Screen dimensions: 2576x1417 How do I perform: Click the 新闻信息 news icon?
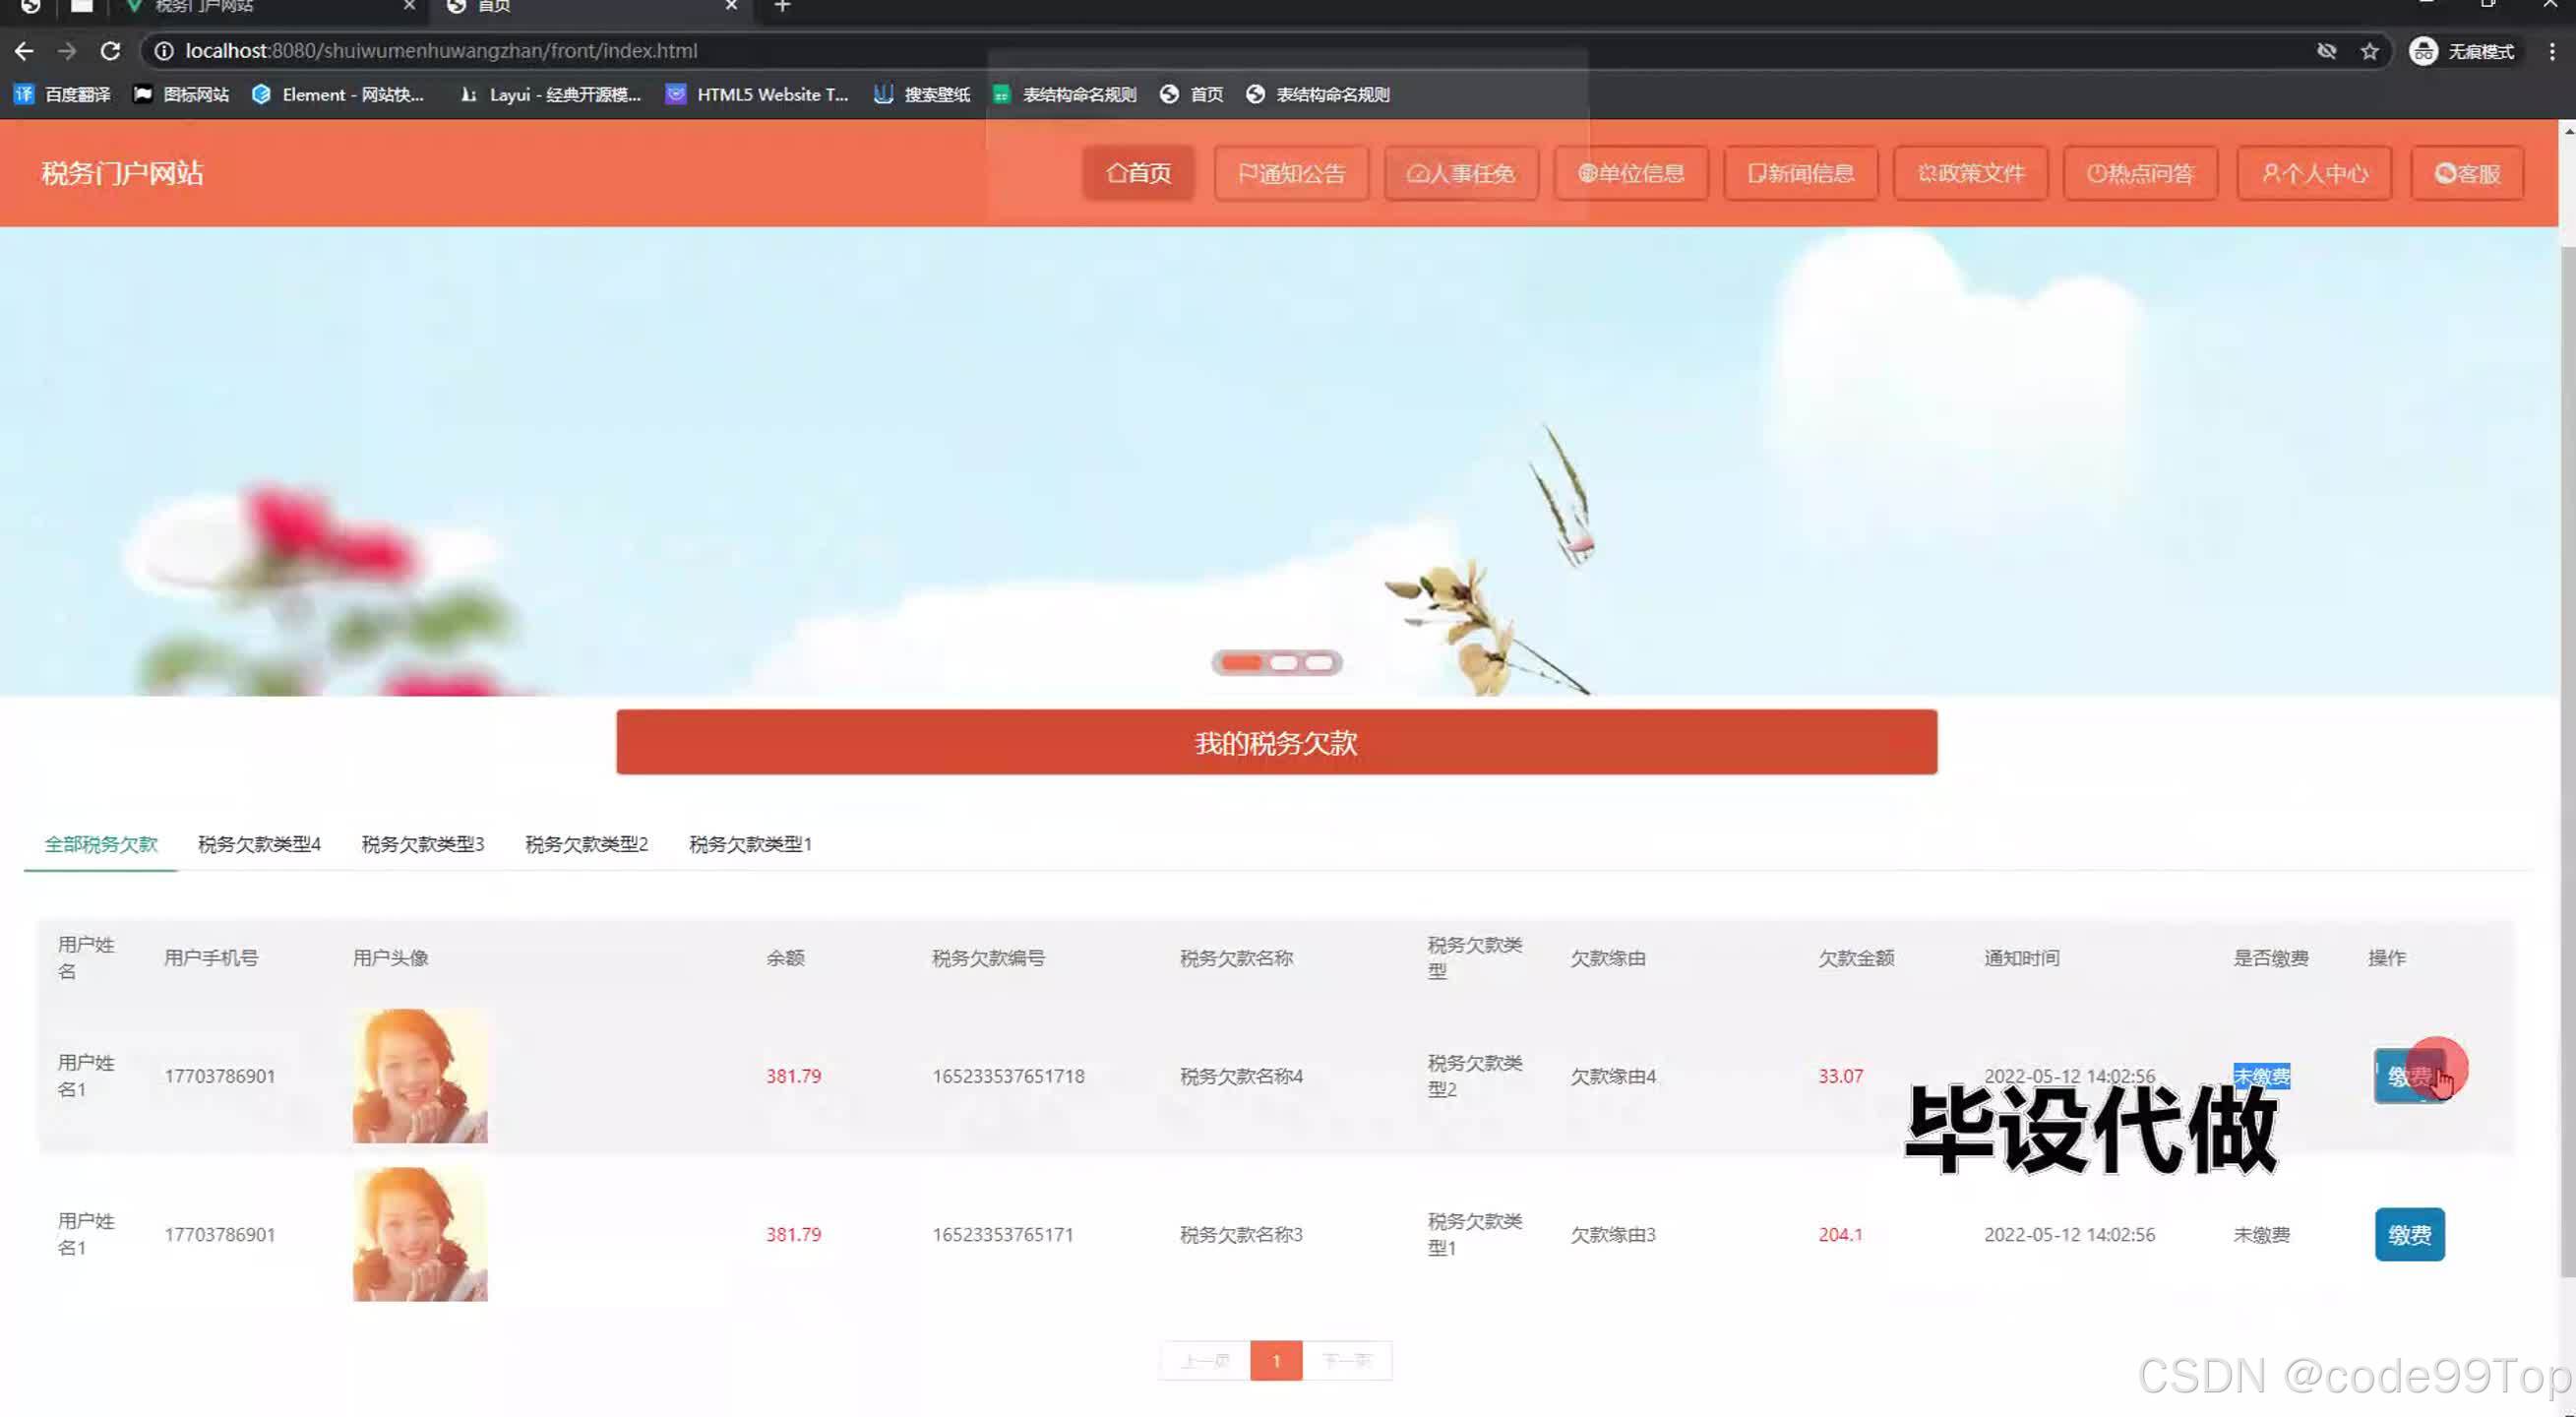click(x=1756, y=173)
